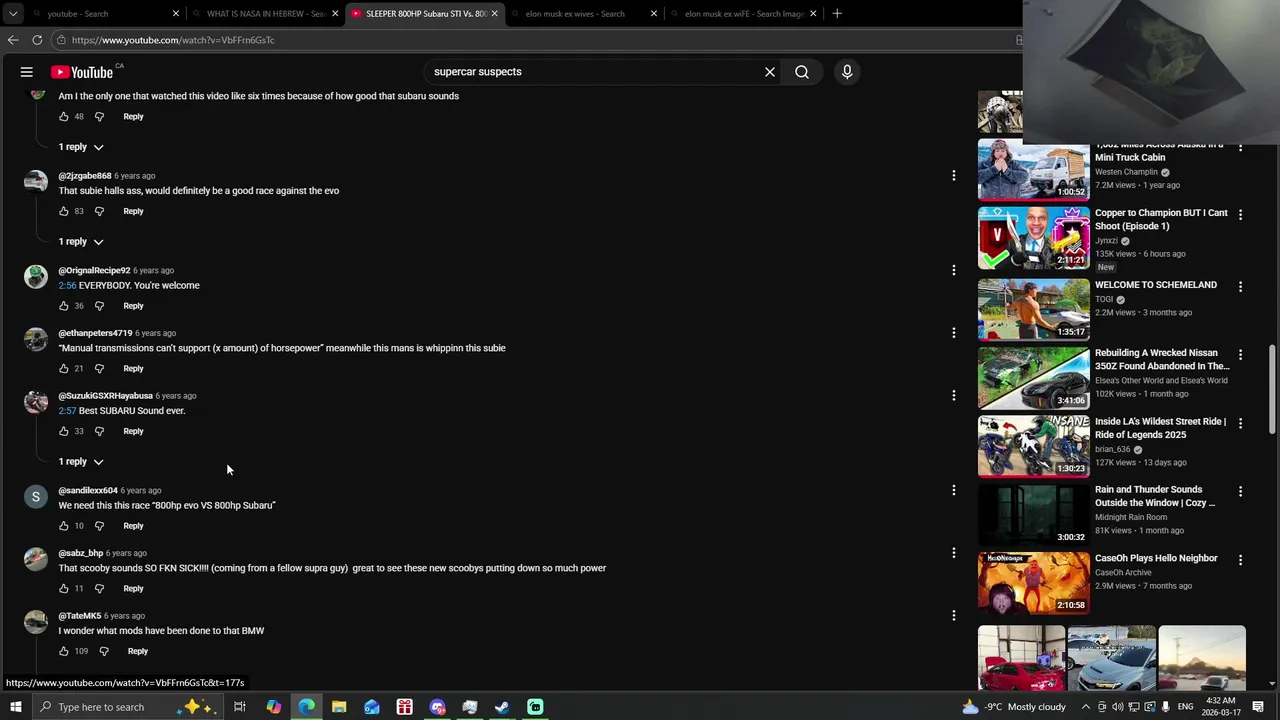Open weather widget showing -9°C
The width and height of the screenshot is (1280, 720).
[x=1016, y=707]
